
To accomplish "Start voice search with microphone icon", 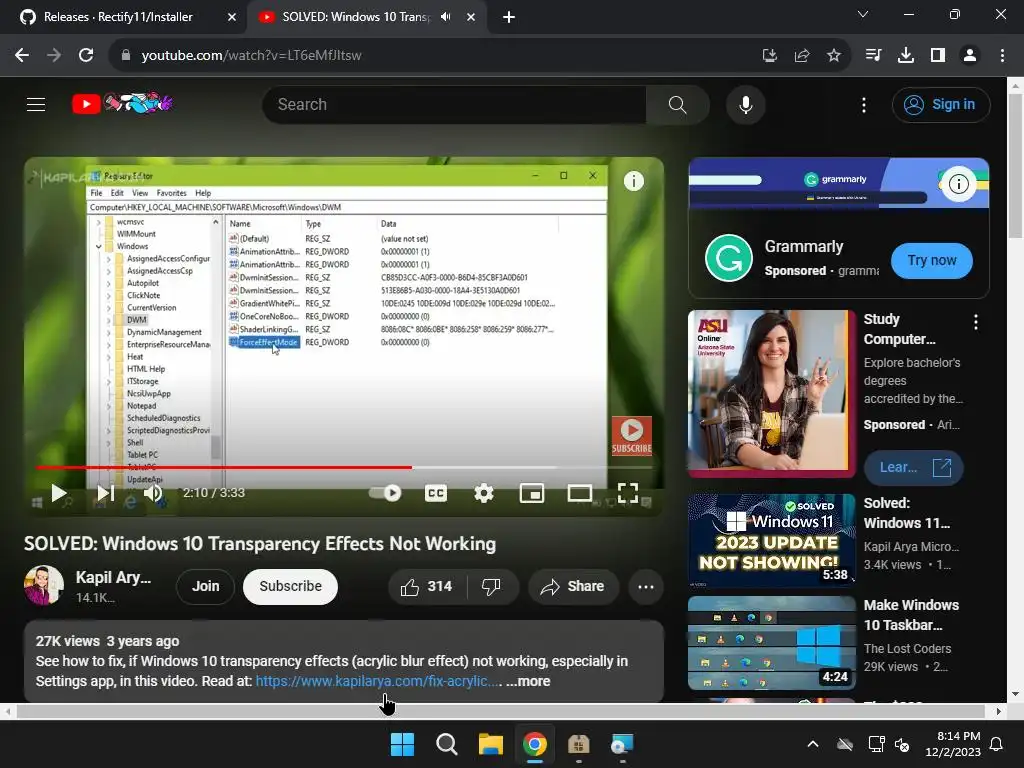I will point(745,104).
